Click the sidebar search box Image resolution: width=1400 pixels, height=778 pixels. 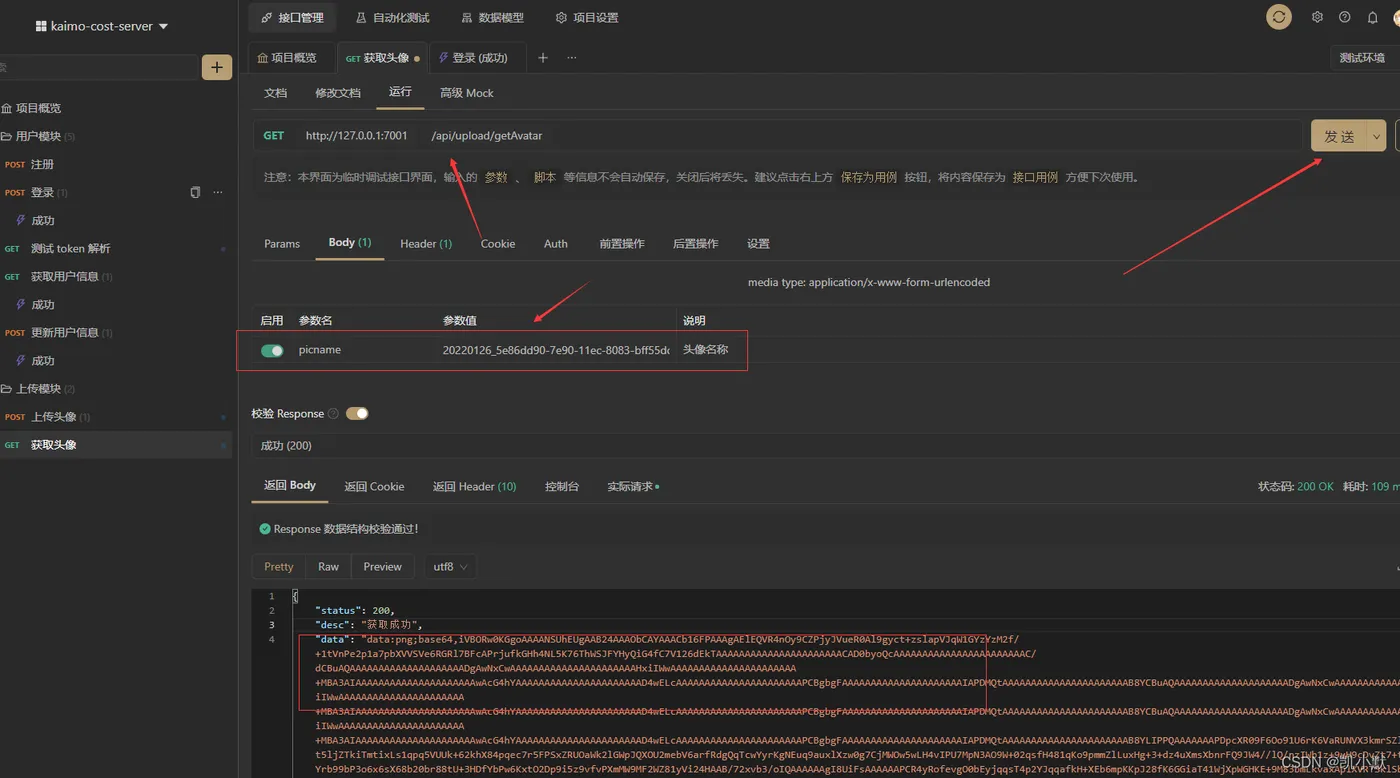(98, 67)
